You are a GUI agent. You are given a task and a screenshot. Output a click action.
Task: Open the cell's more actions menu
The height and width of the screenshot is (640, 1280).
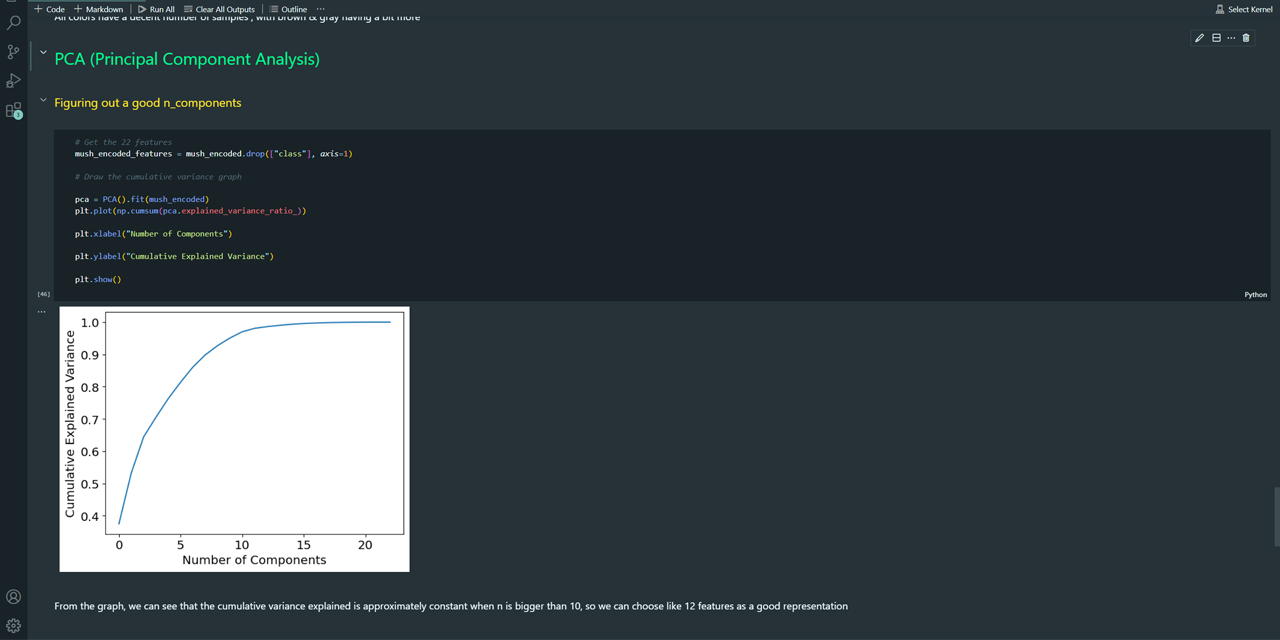click(1230, 37)
